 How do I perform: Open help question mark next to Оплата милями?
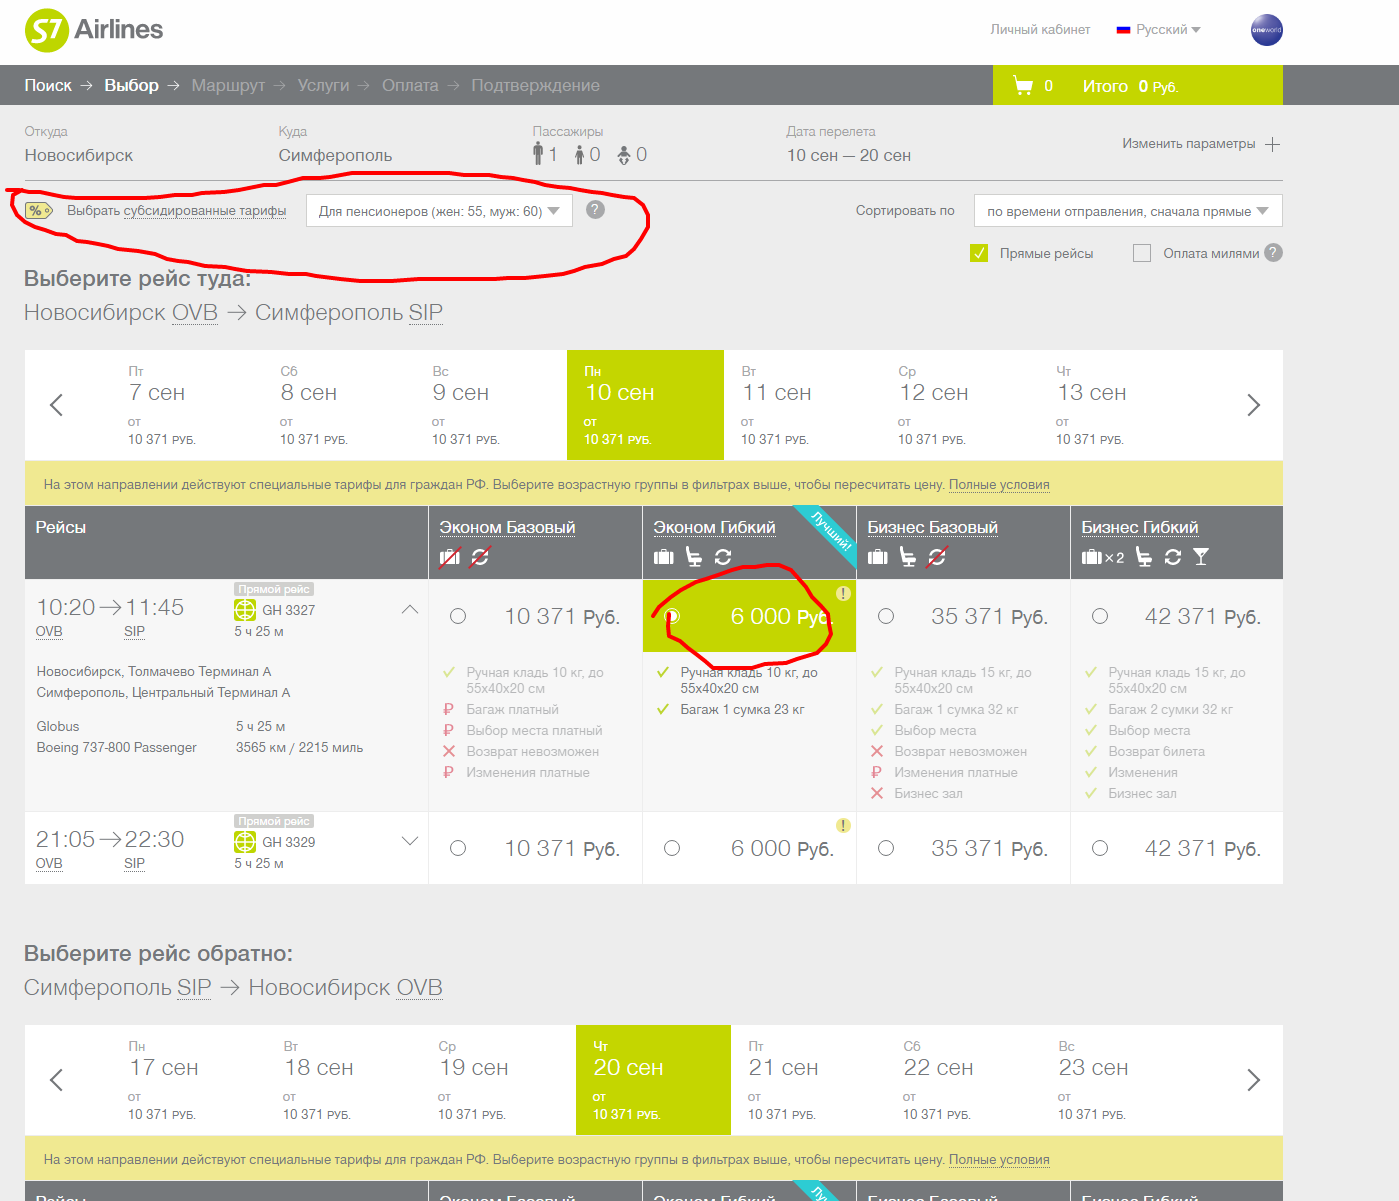pos(1273,252)
